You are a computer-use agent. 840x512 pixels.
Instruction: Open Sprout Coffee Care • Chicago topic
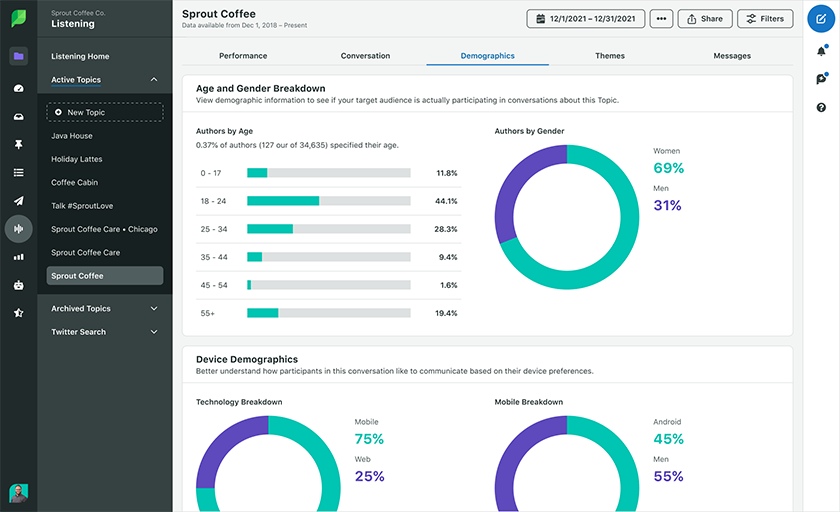click(x=104, y=229)
